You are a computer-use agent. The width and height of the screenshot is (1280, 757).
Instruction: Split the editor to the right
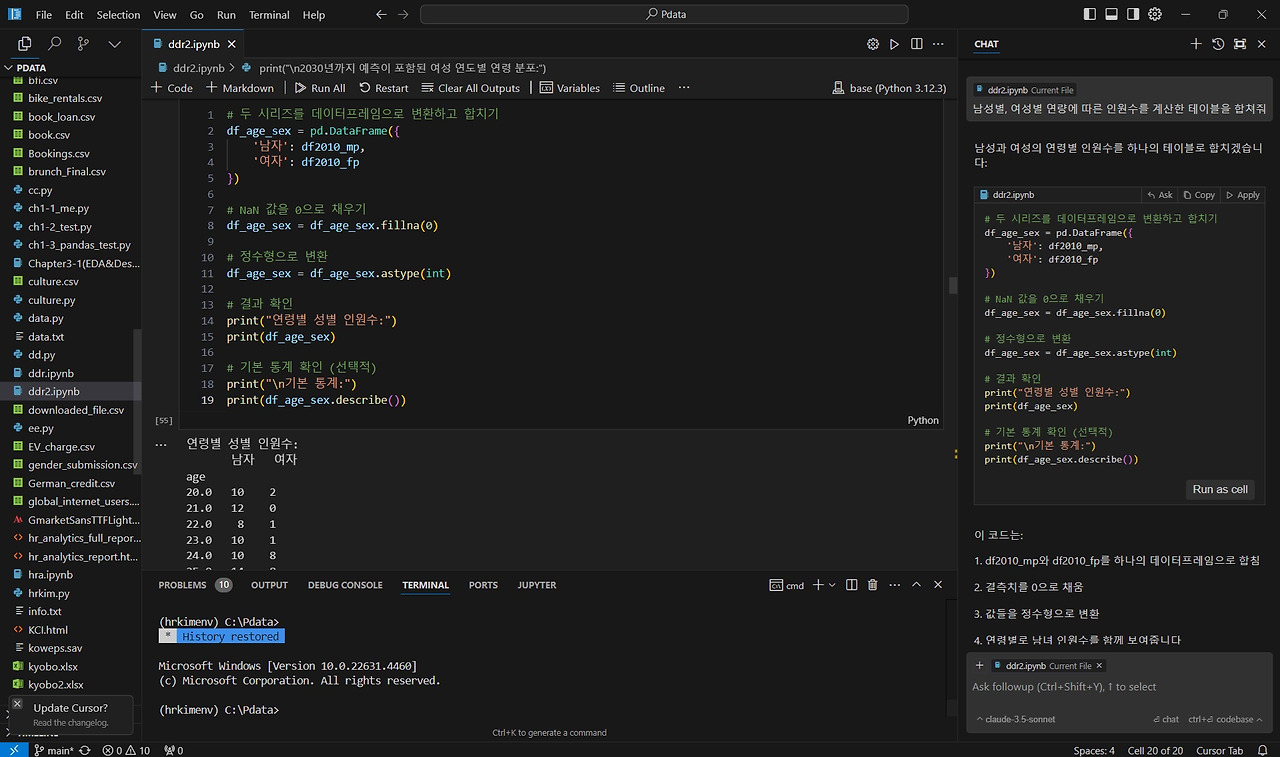point(916,44)
